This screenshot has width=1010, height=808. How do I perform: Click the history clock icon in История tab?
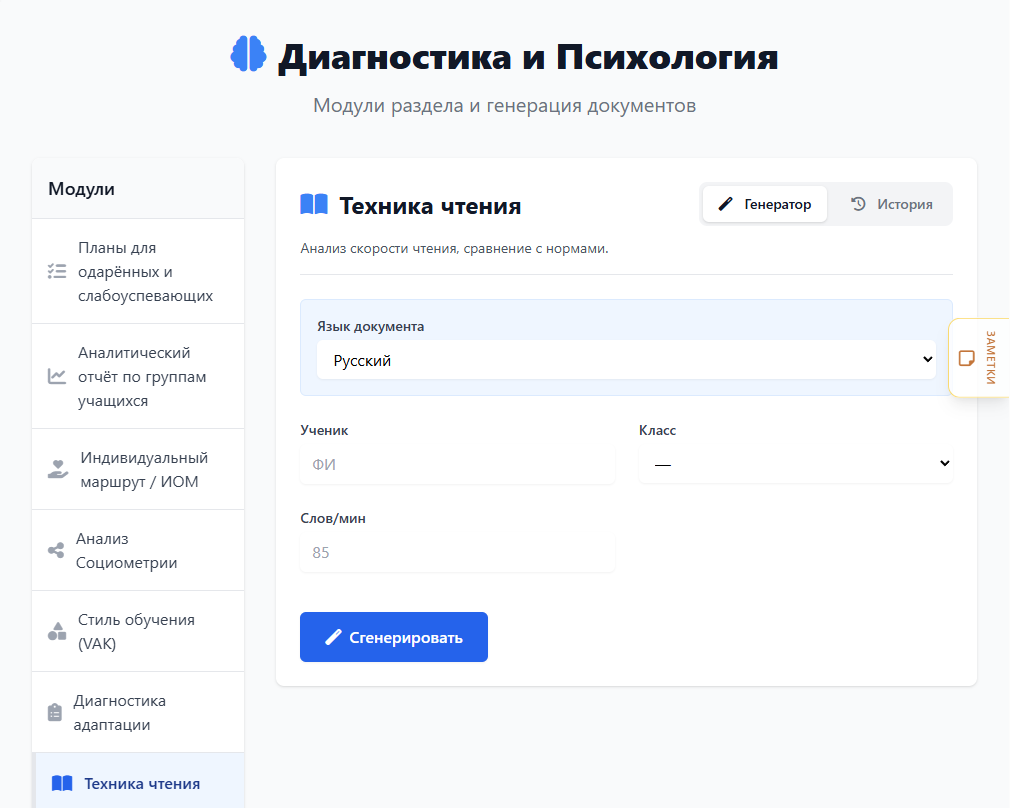(858, 204)
